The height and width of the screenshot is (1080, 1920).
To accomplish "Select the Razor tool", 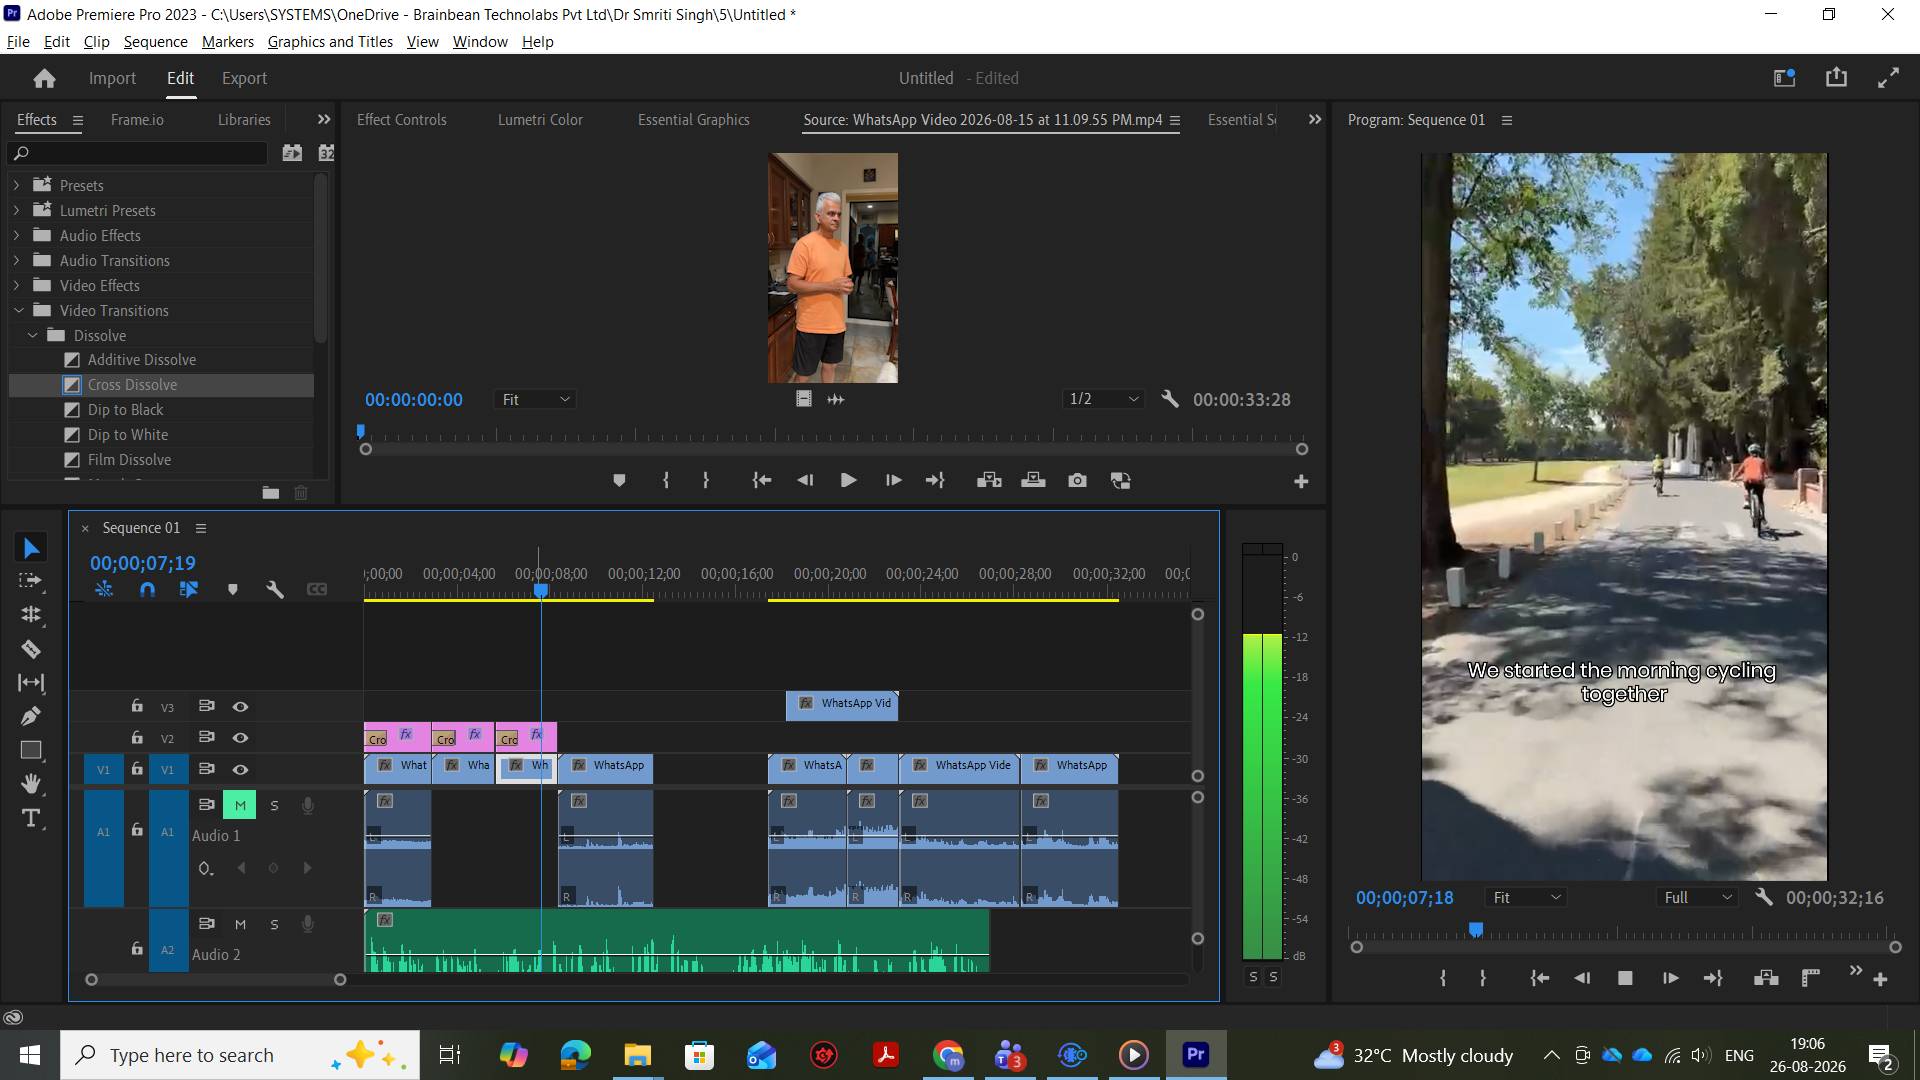I will 31,649.
